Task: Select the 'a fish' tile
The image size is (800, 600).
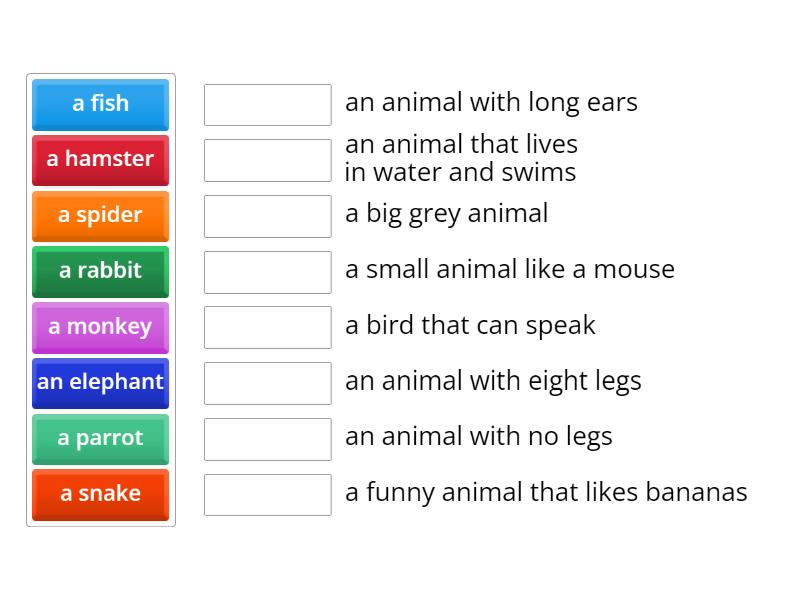Action: pyautogui.click(x=100, y=104)
